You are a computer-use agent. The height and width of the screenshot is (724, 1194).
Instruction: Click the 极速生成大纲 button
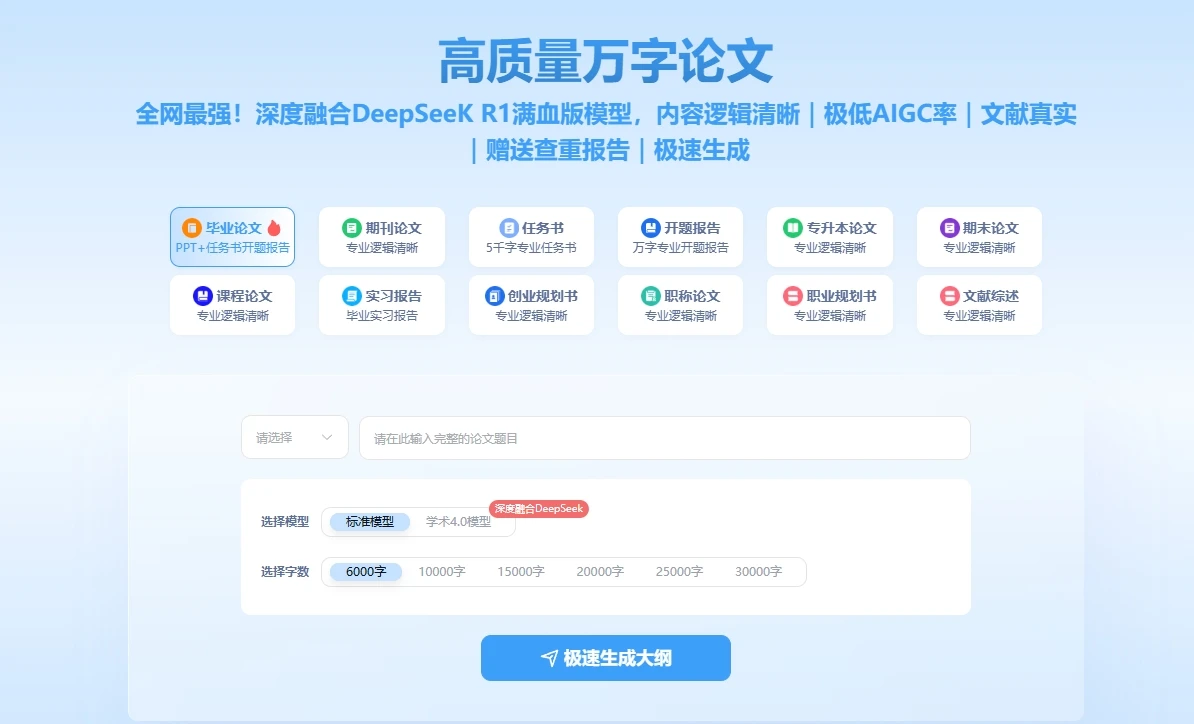[605, 658]
